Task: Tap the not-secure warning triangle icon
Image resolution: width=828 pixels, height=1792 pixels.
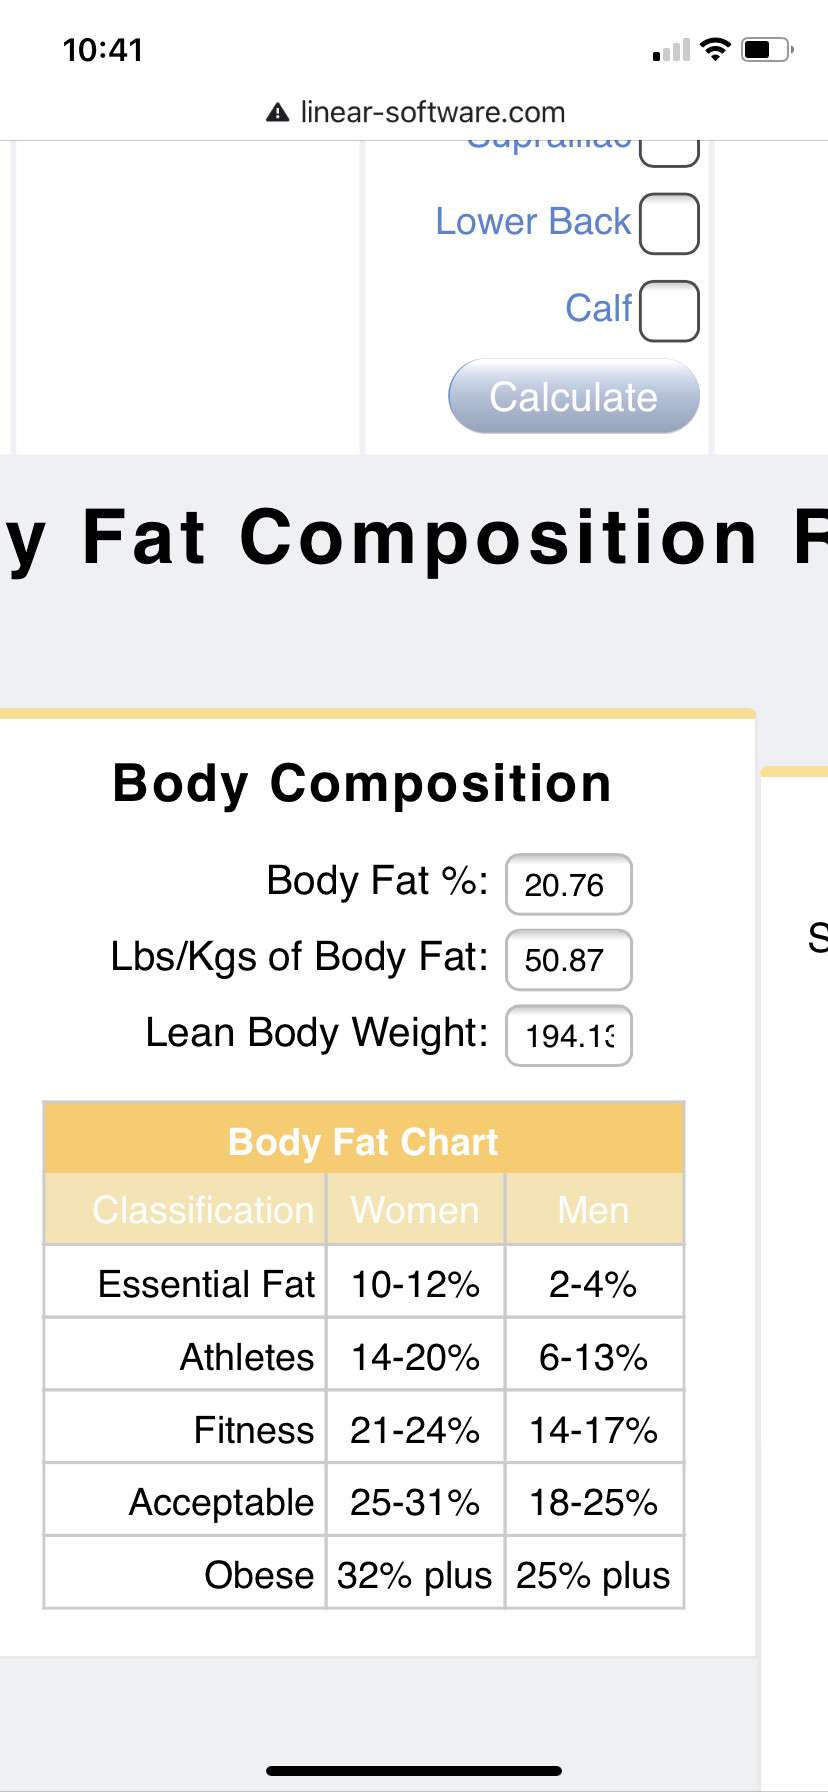Action: coord(277,112)
